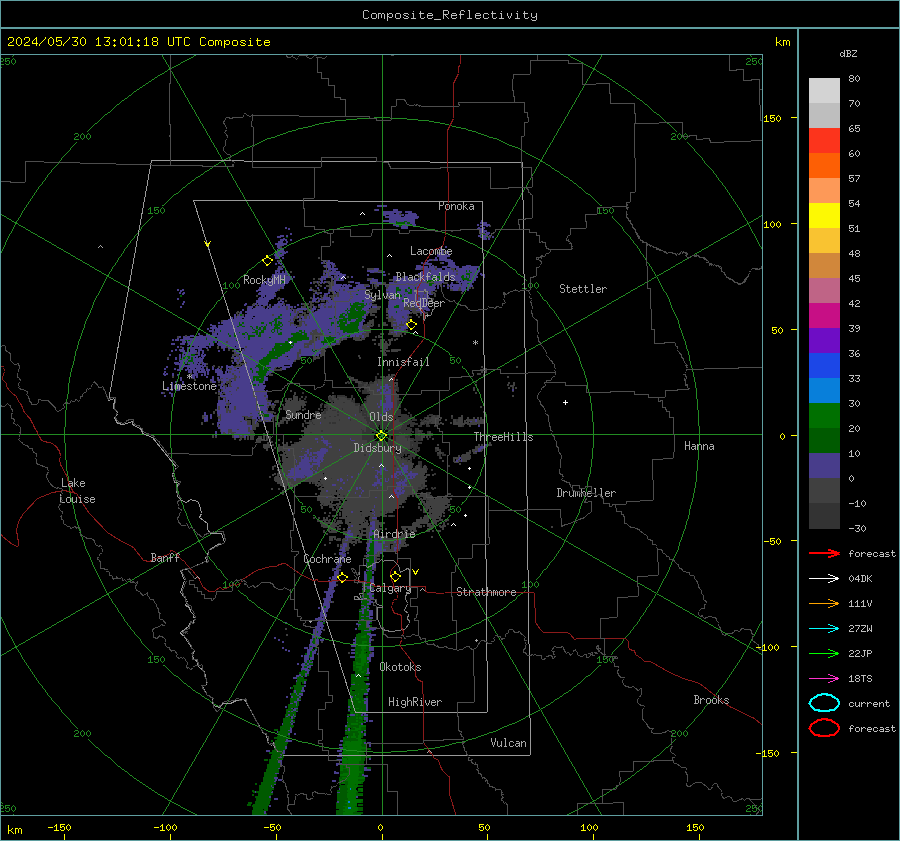Select the orange 57-60 dBZ swatch

(x=824, y=165)
